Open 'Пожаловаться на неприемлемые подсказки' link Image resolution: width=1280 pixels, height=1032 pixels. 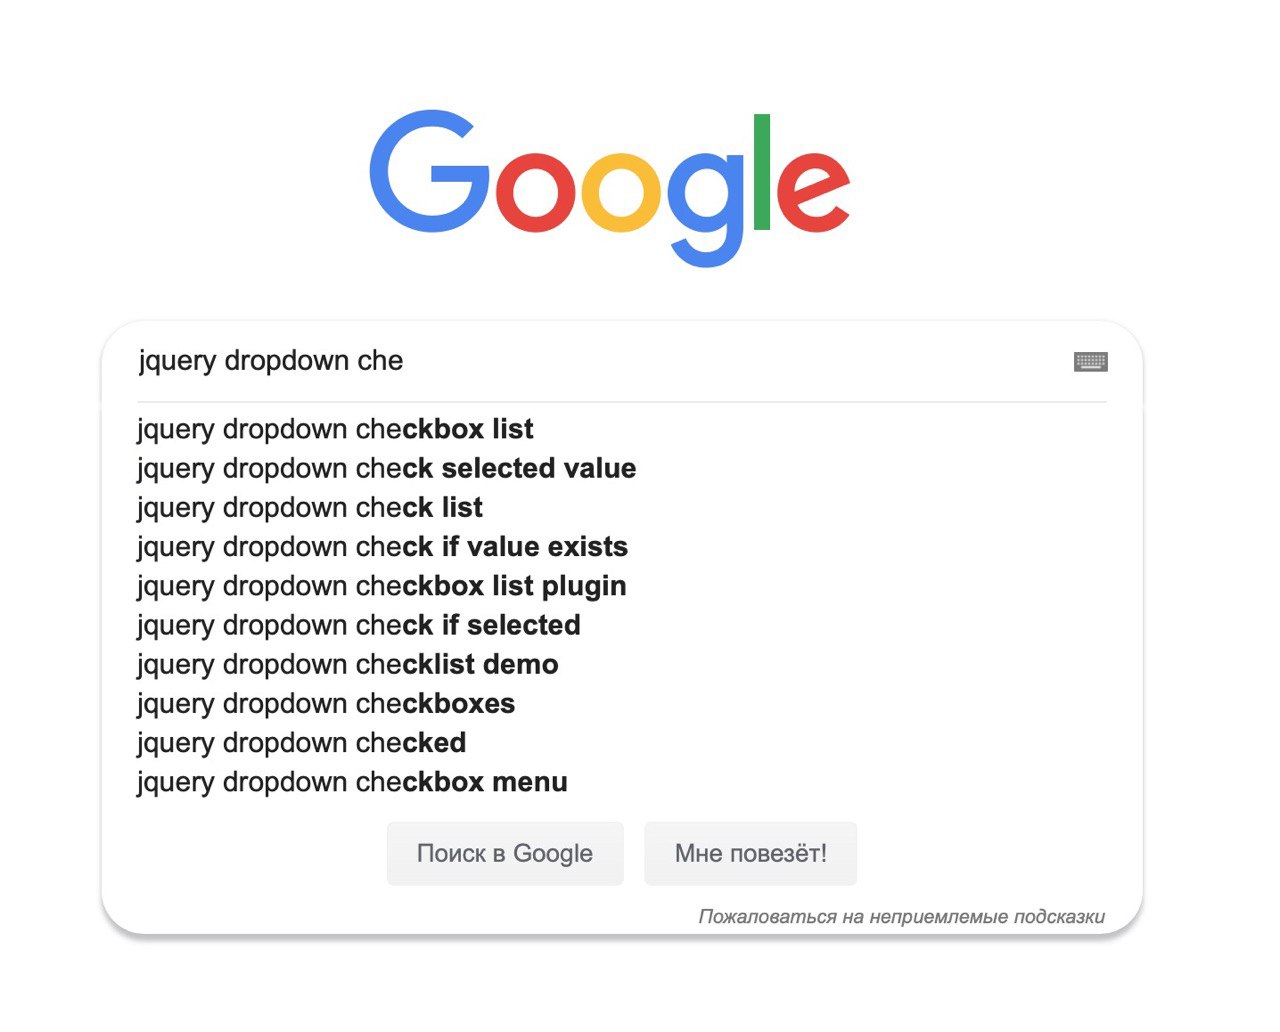coord(901,916)
